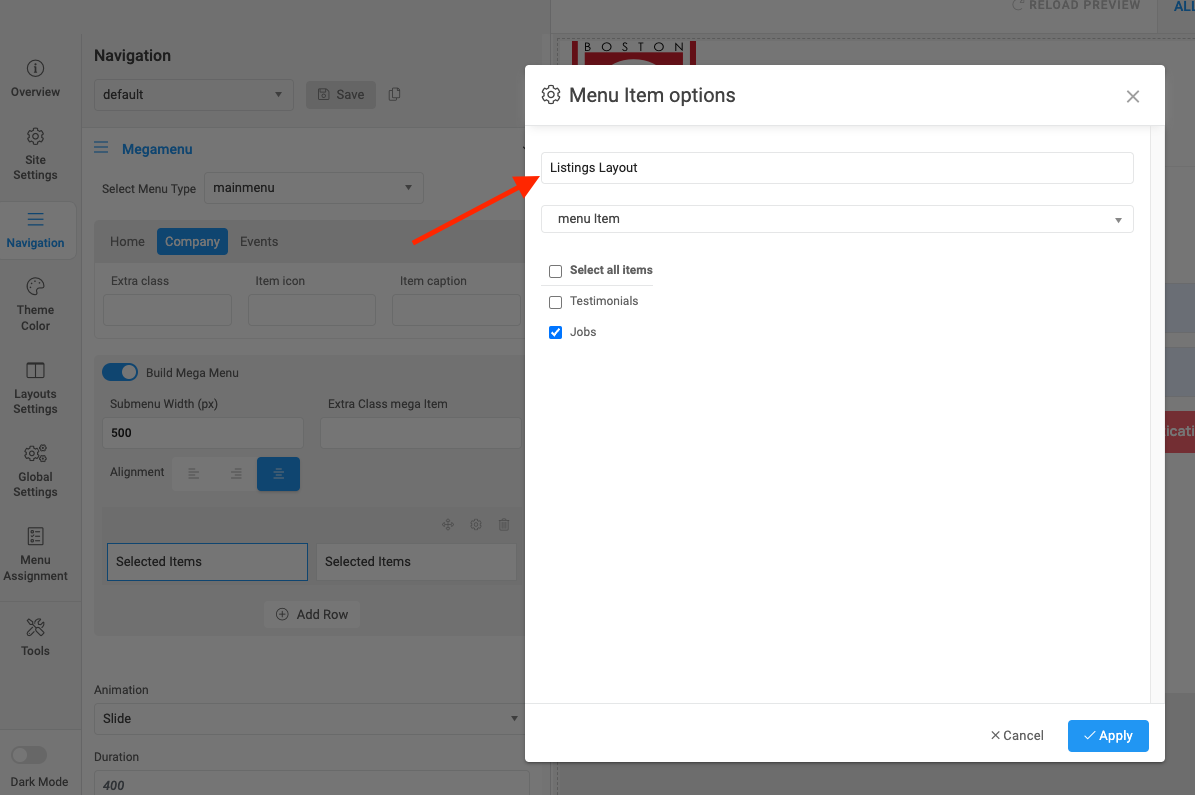Select the Home menu tab
Screen dimensions: 1195x795
coord(127,242)
